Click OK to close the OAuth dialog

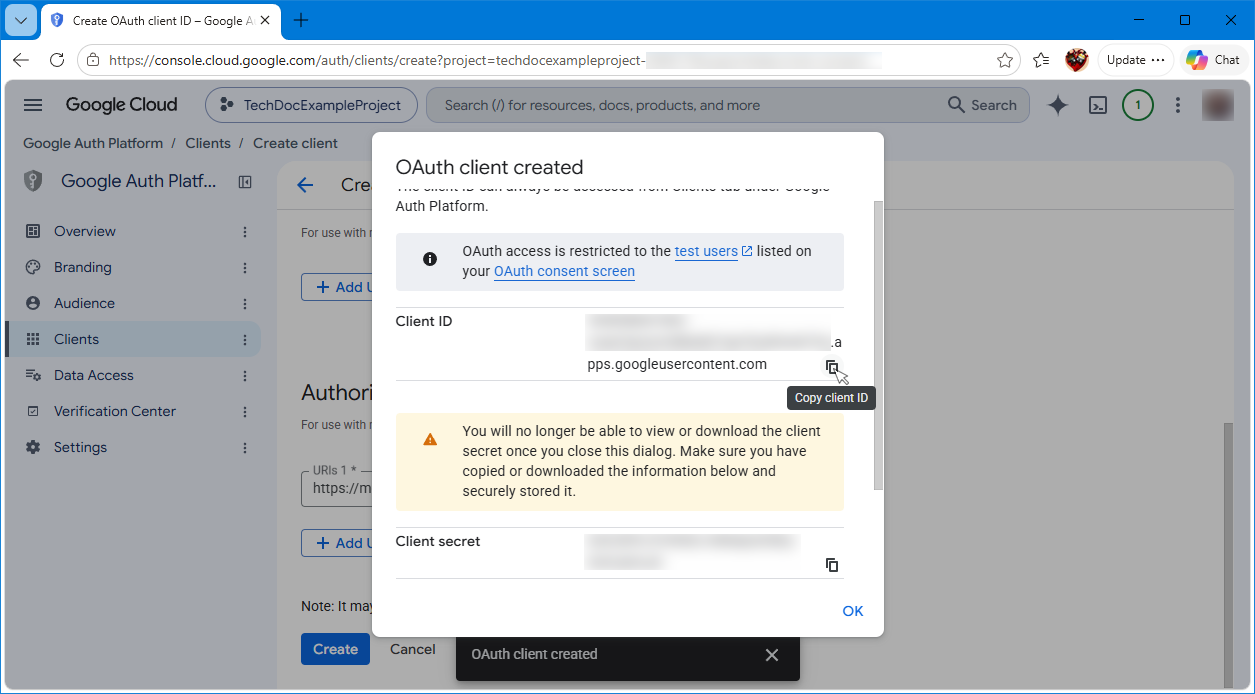(x=853, y=611)
